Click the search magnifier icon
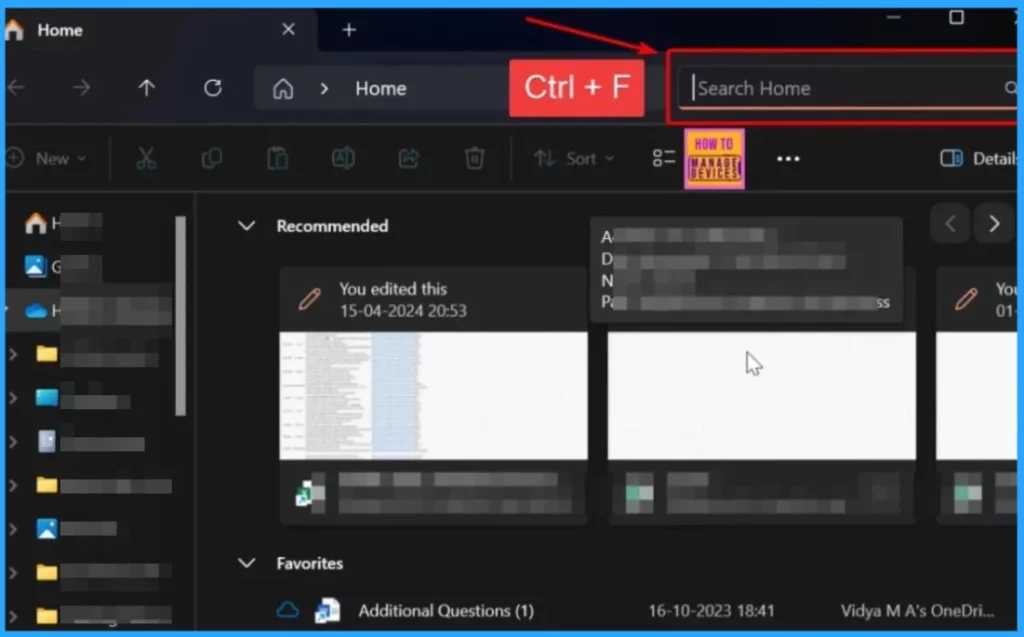 coord(1010,88)
